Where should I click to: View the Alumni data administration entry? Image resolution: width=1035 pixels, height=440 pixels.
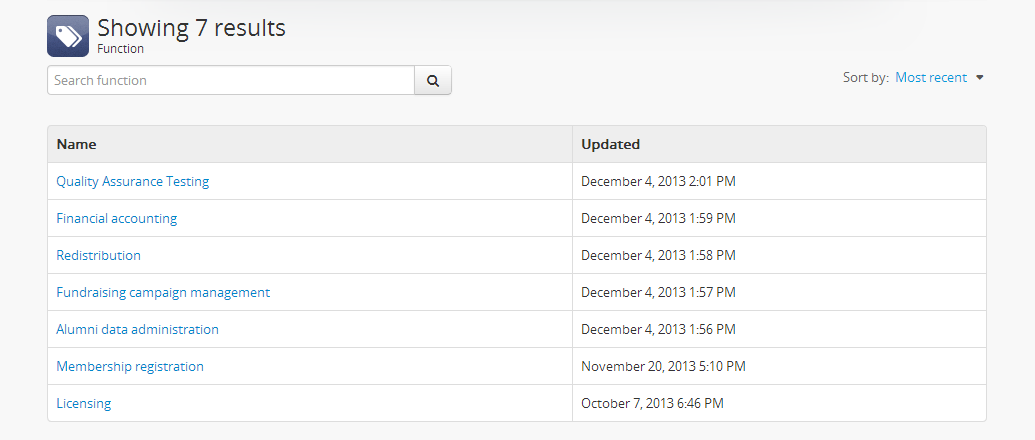tap(137, 329)
